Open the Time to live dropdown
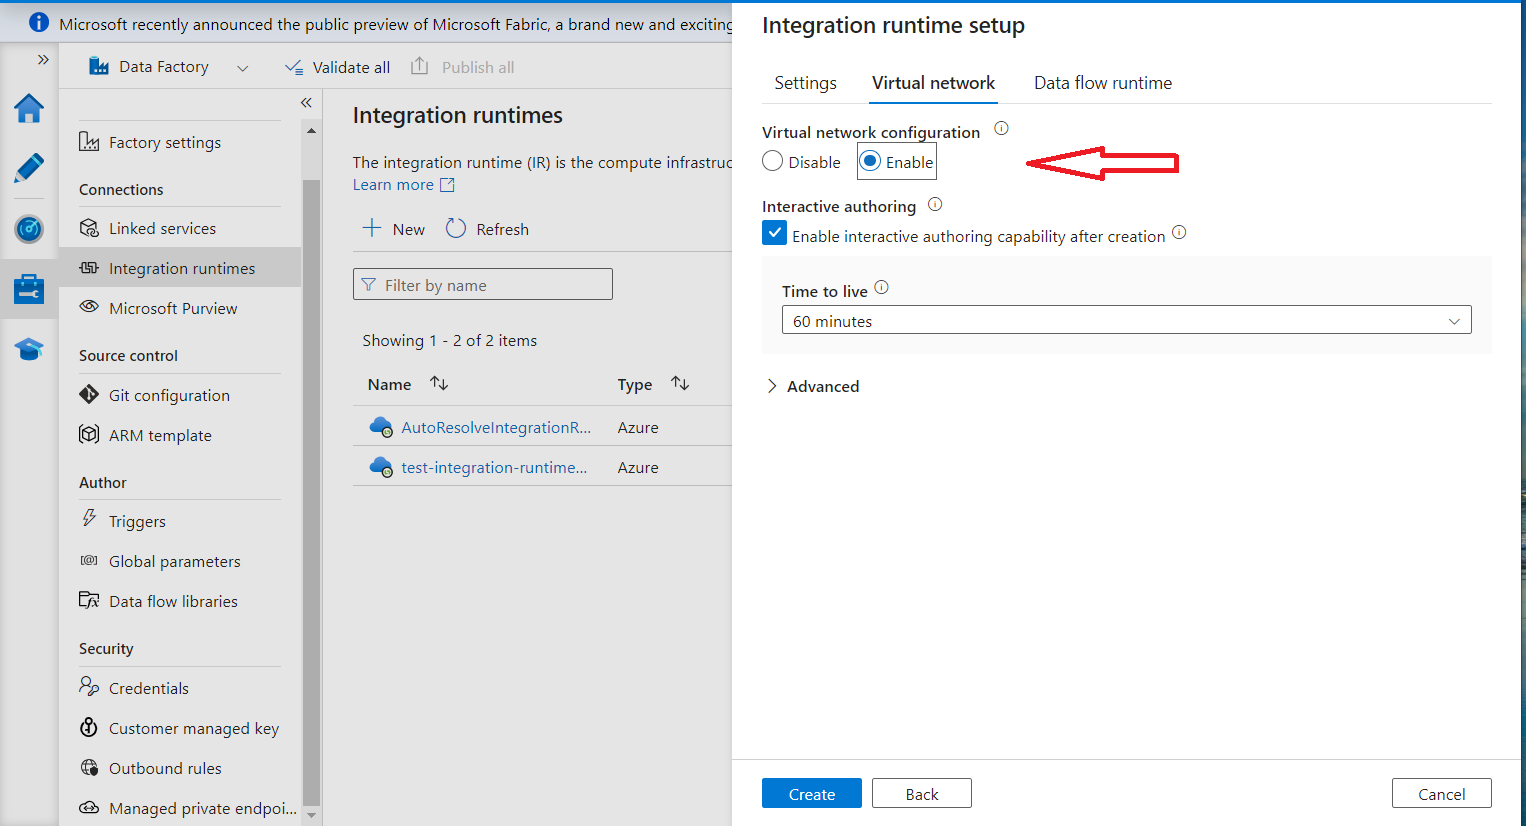The width and height of the screenshot is (1526, 826). [1126, 320]
